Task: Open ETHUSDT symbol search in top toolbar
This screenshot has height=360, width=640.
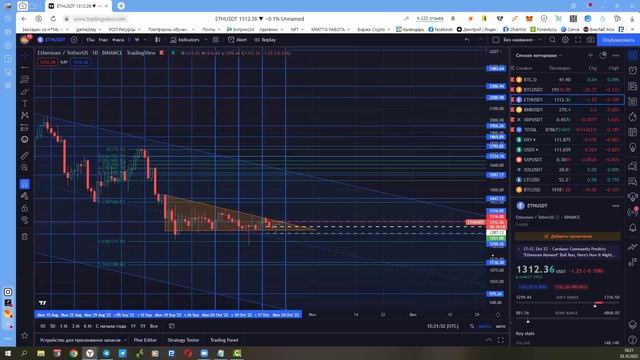Action: pyautogui.click(x=52, y=40)
